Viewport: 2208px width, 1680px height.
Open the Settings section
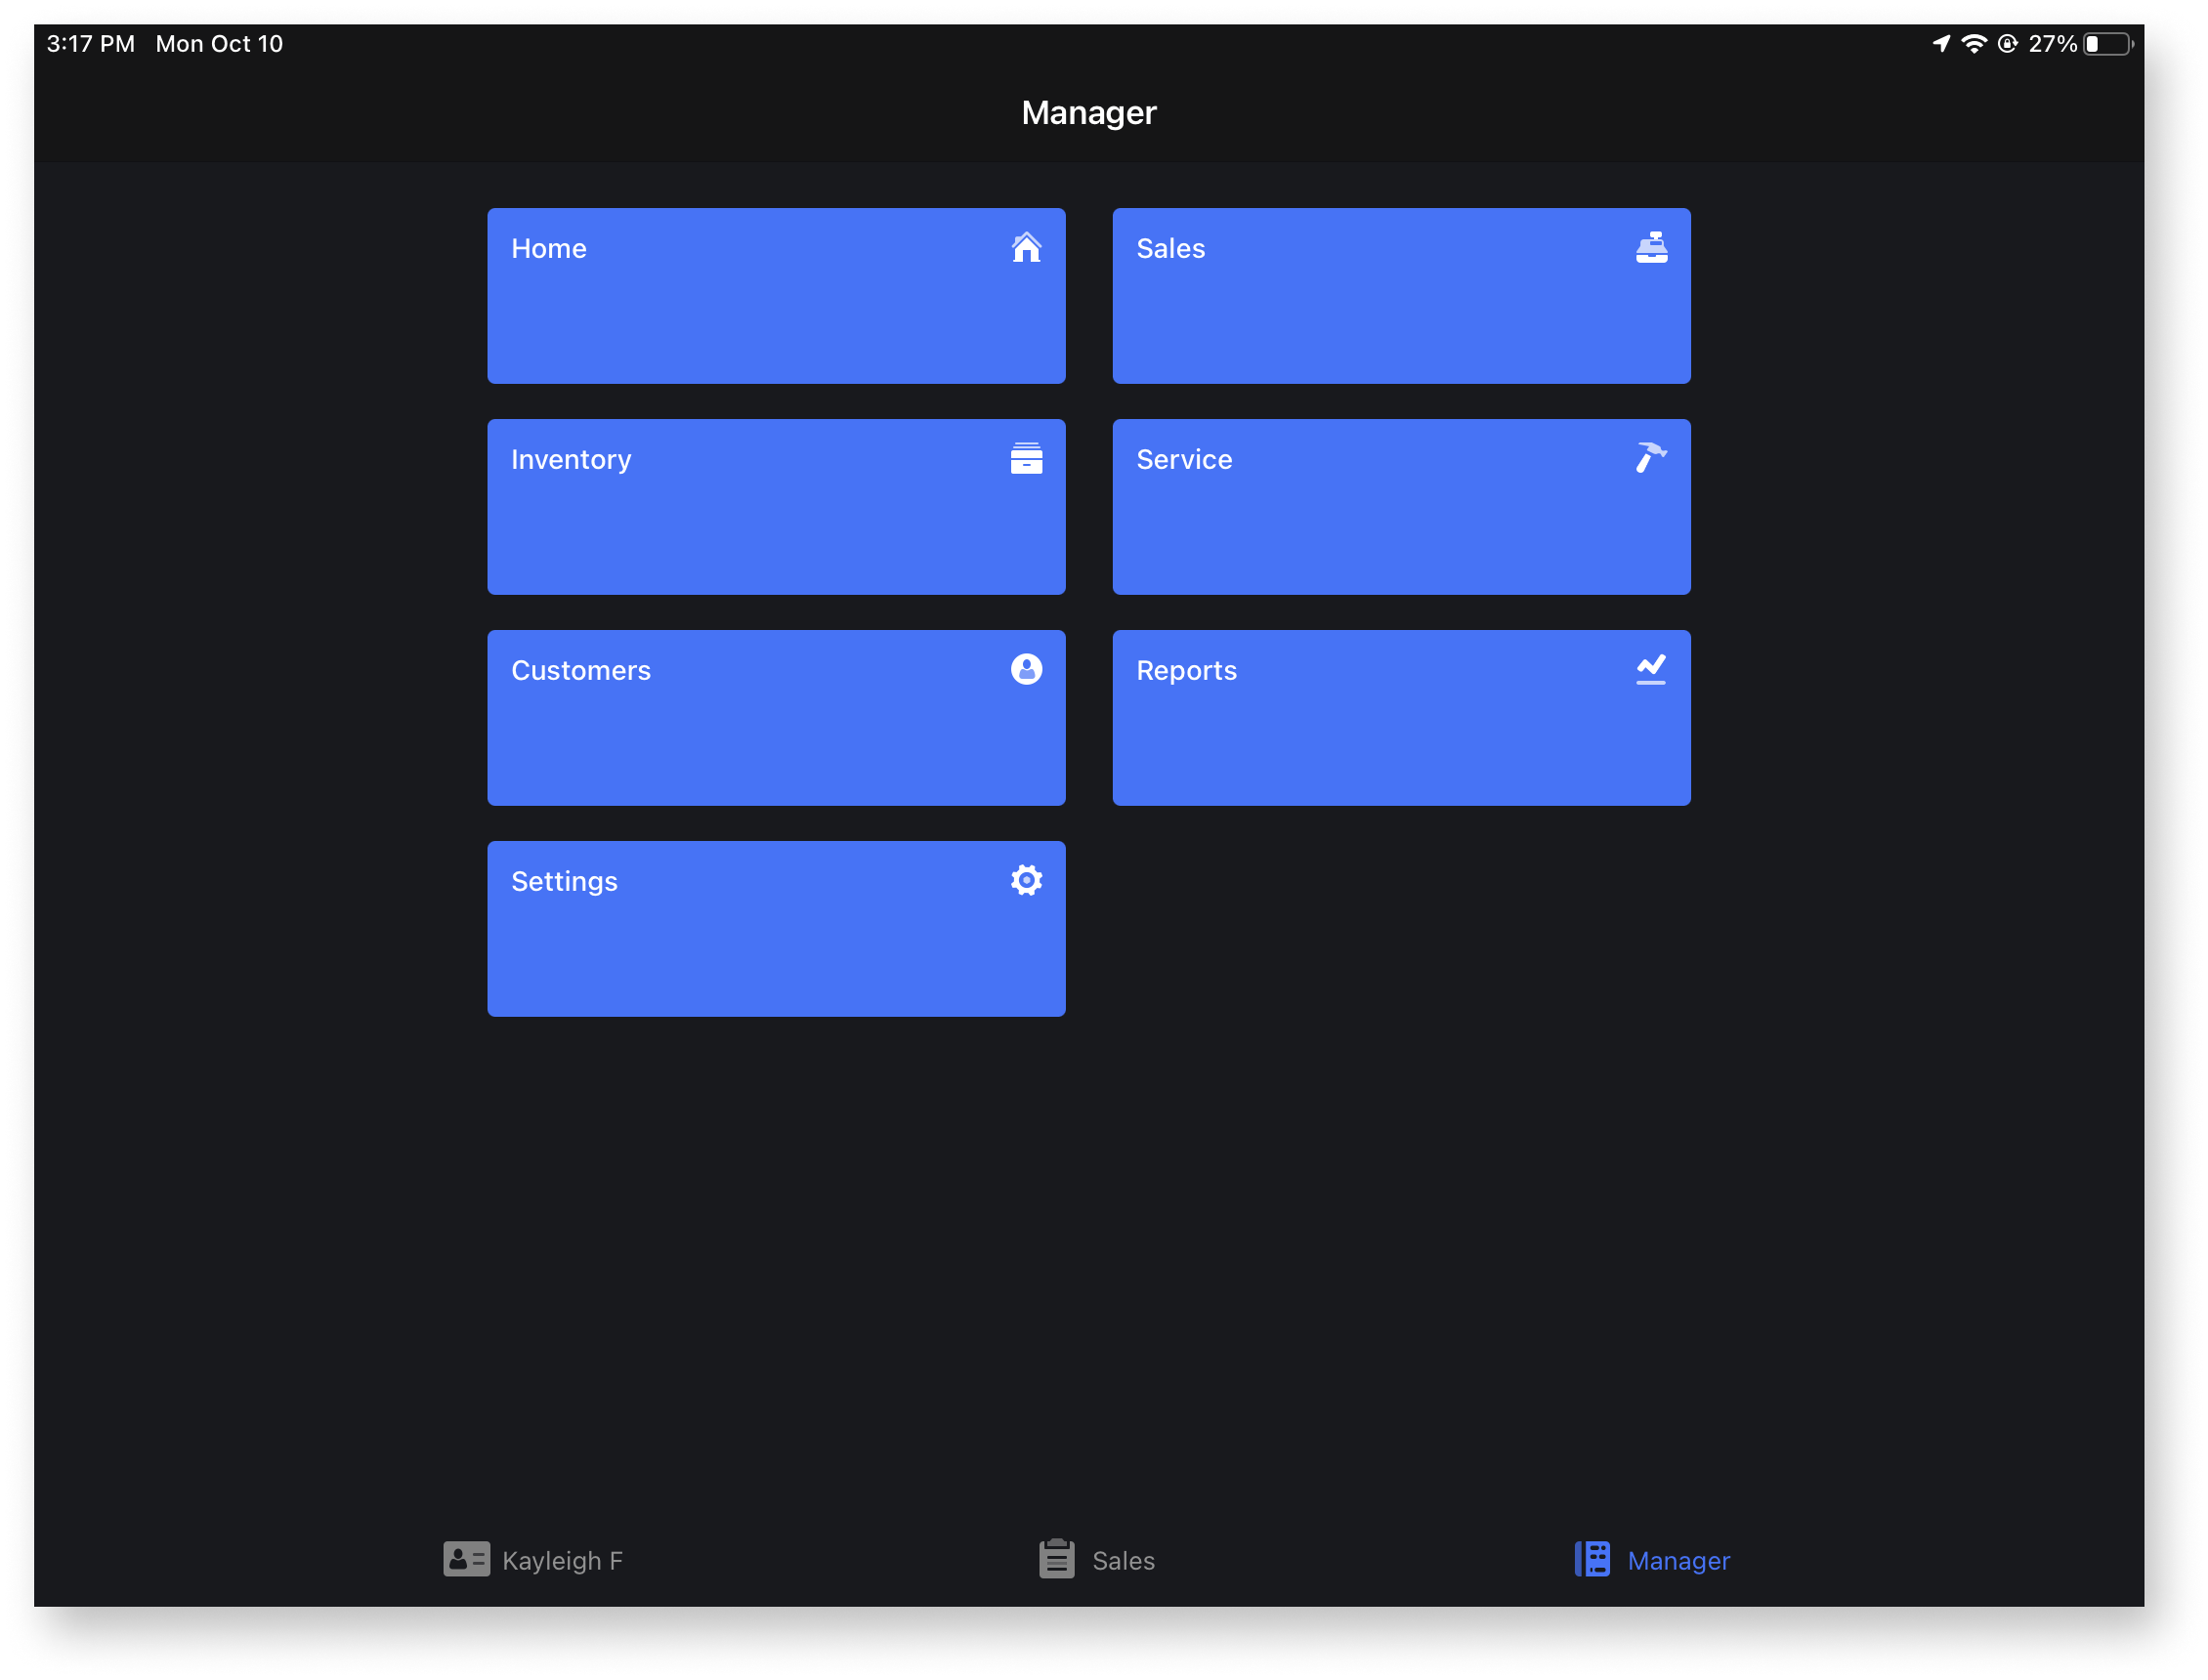point(777,928)
